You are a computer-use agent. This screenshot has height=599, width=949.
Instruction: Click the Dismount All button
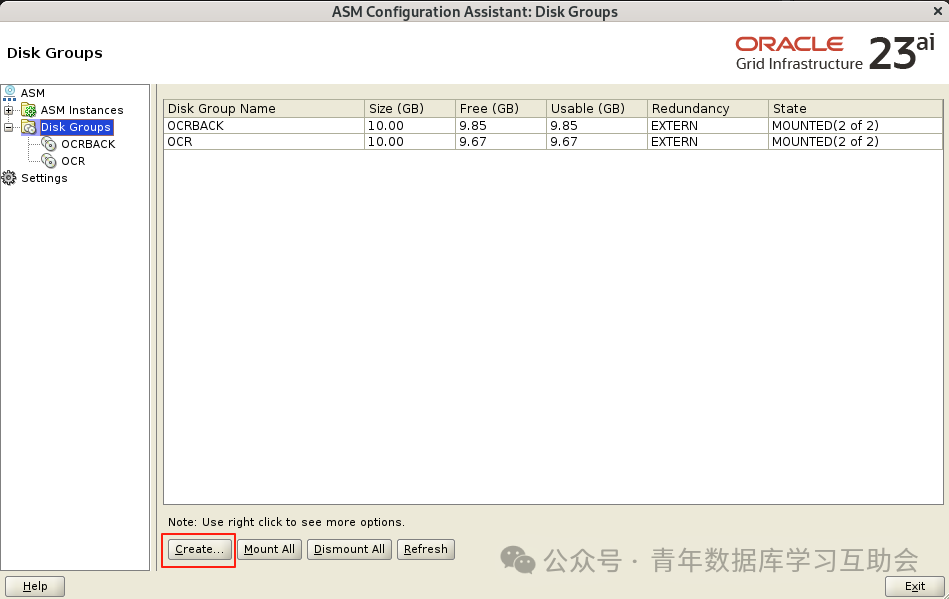(349, 549)
